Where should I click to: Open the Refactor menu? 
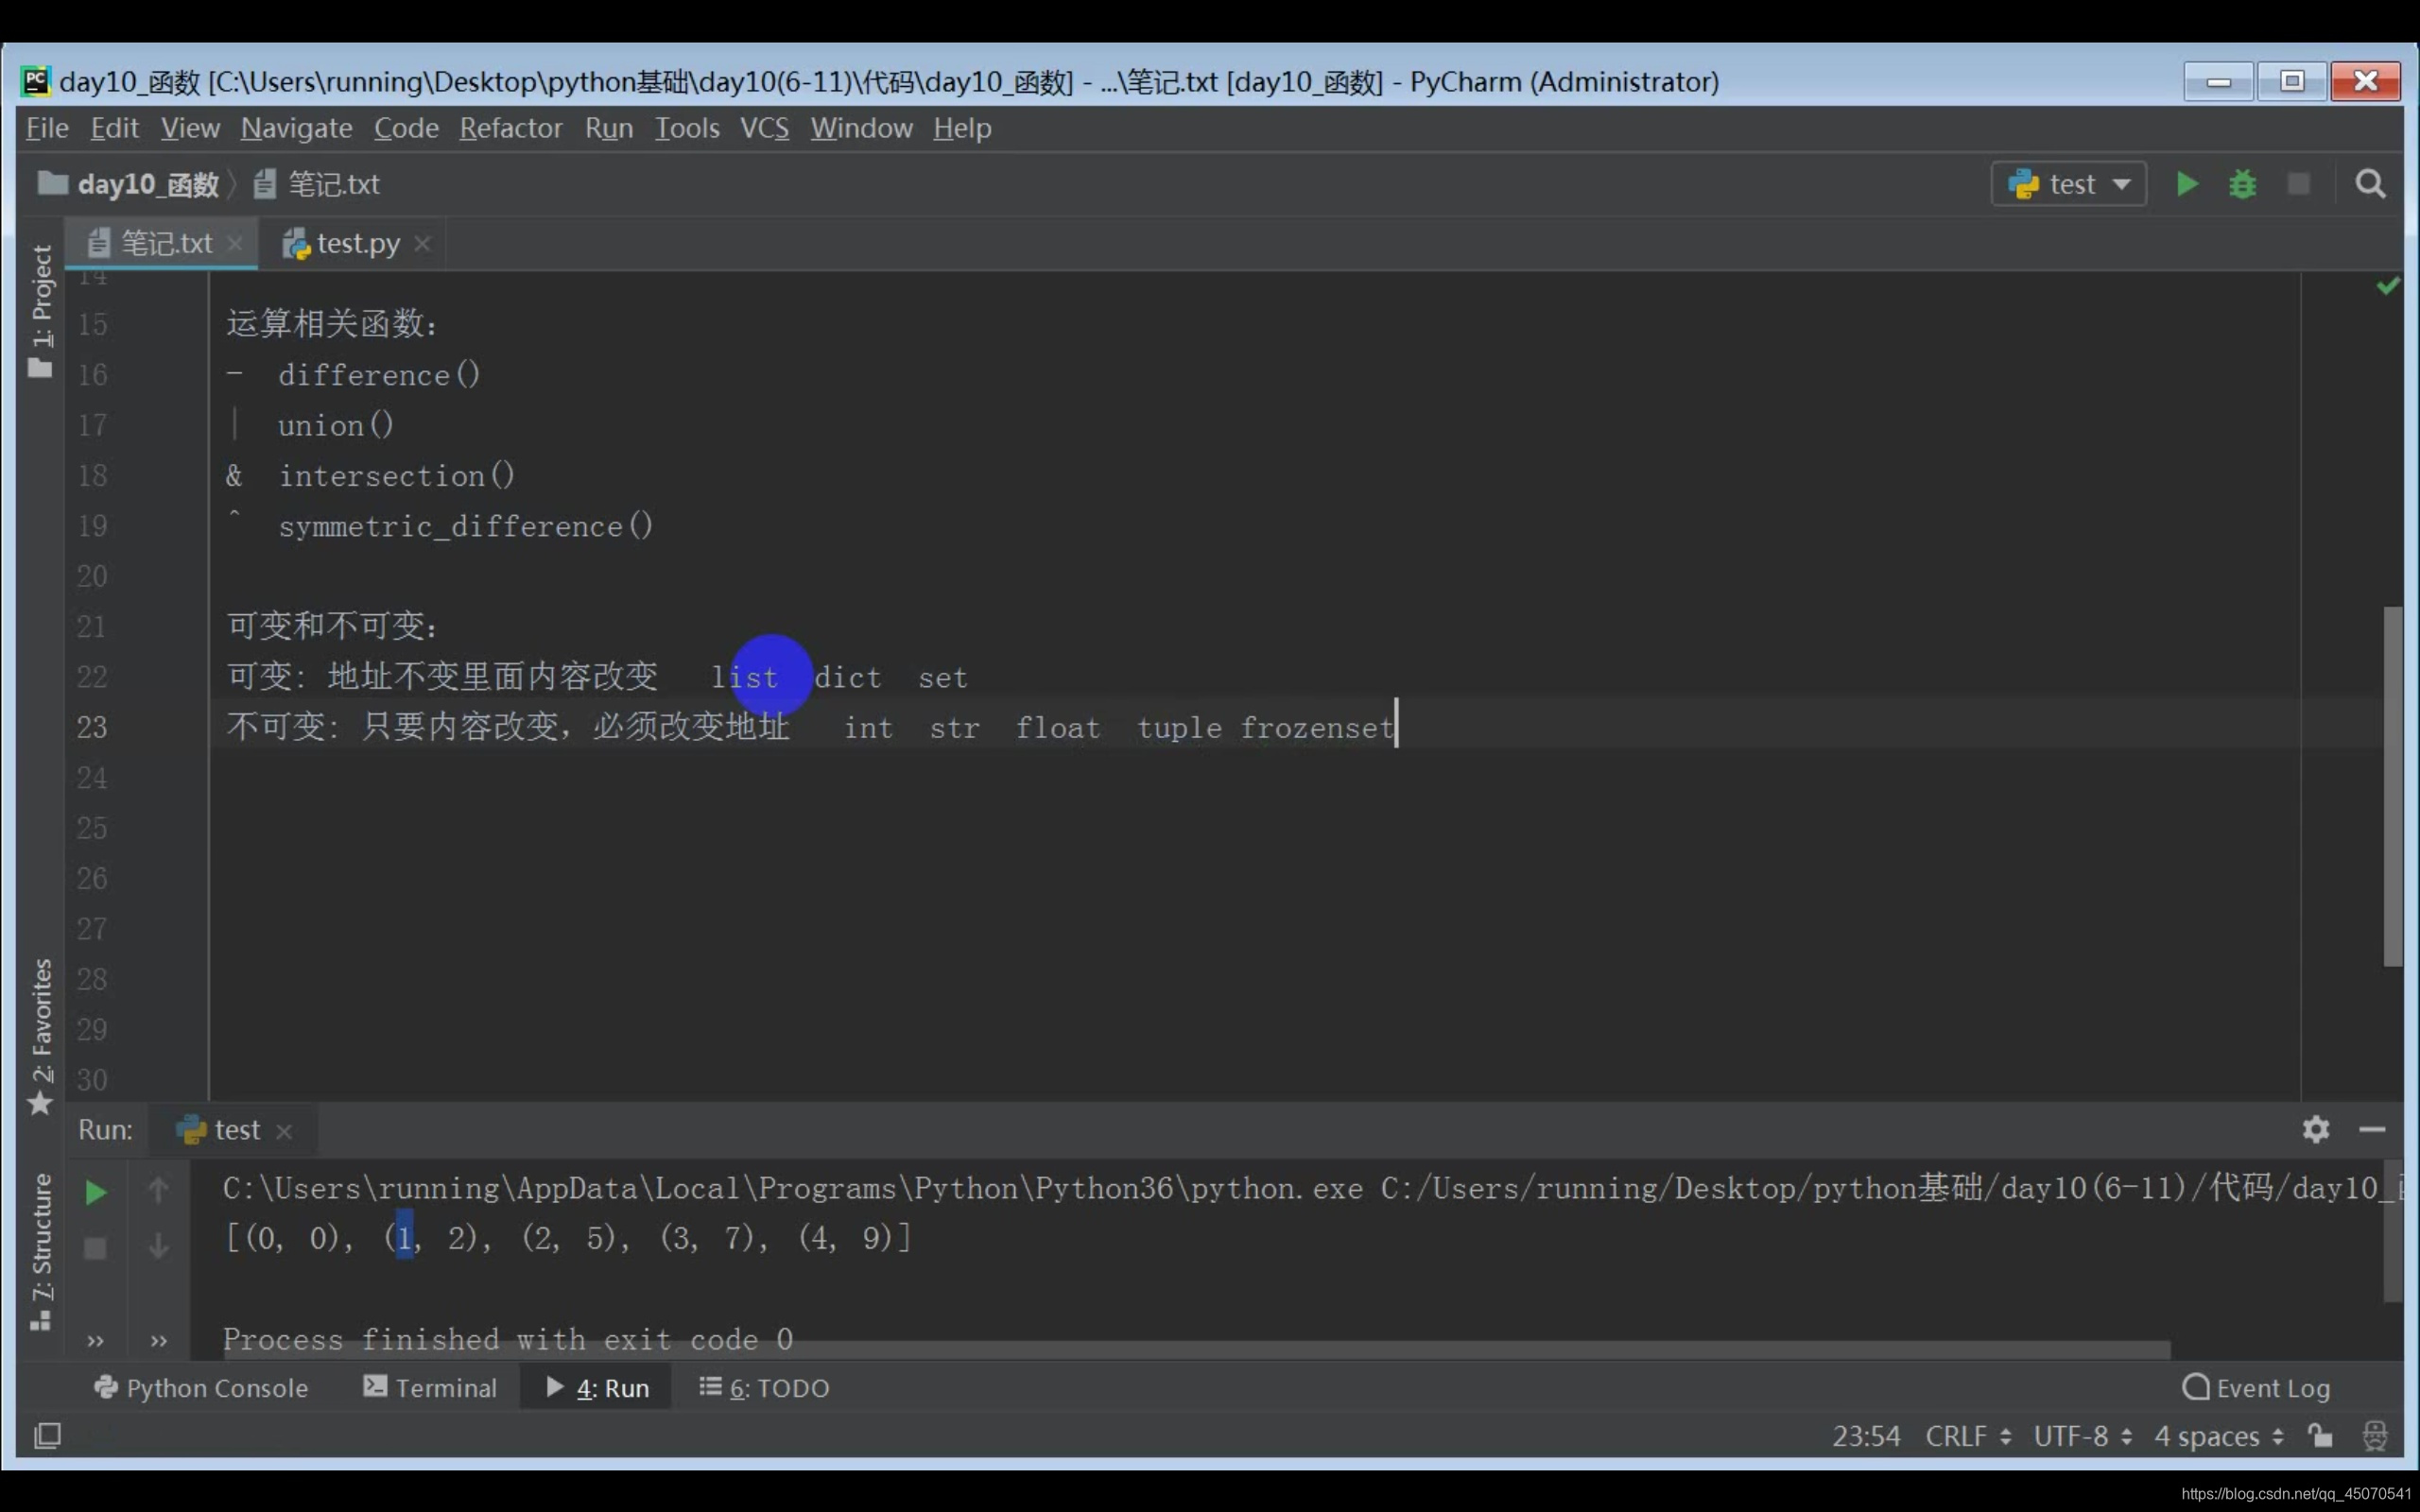510,128
